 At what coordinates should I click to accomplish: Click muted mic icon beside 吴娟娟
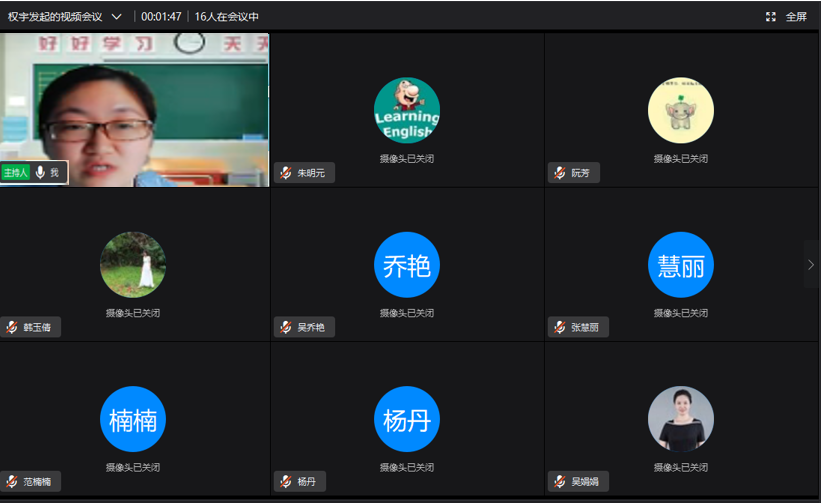(x=561, y=482)
